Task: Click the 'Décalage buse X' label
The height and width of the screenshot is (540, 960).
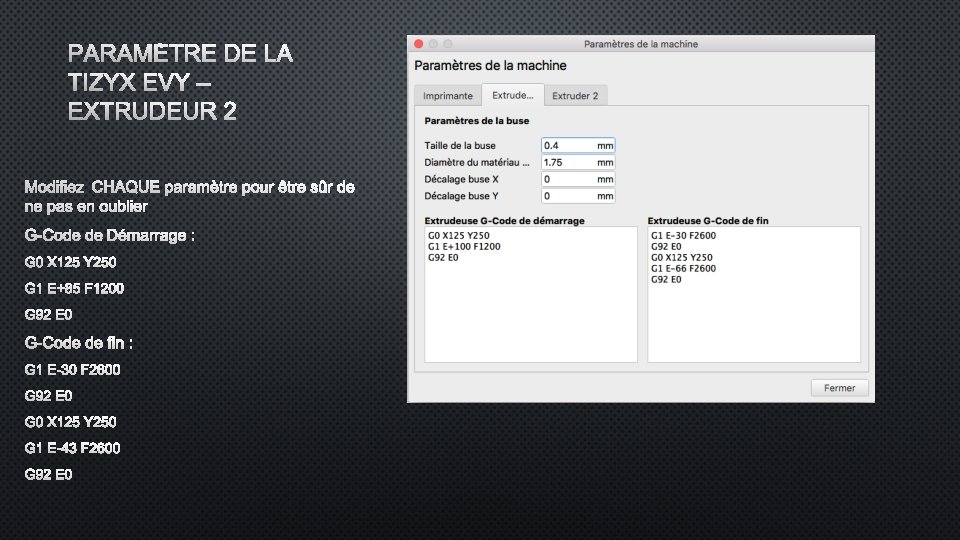Action: pos(461,179)
